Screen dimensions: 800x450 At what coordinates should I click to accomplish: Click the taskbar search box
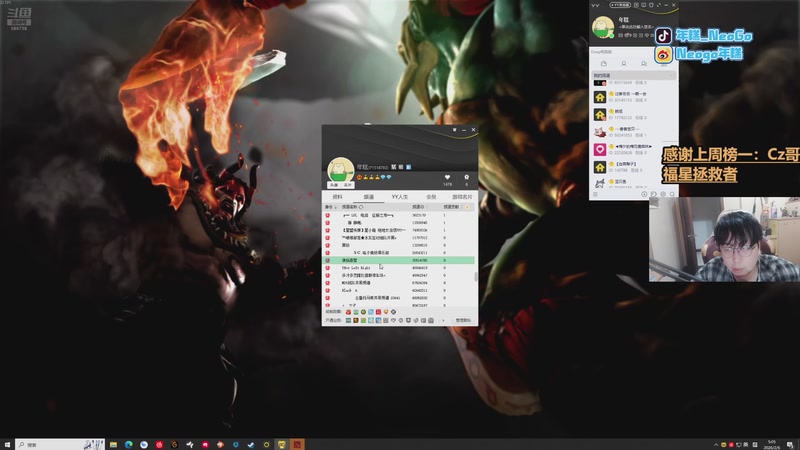click(x=60, y=445)
